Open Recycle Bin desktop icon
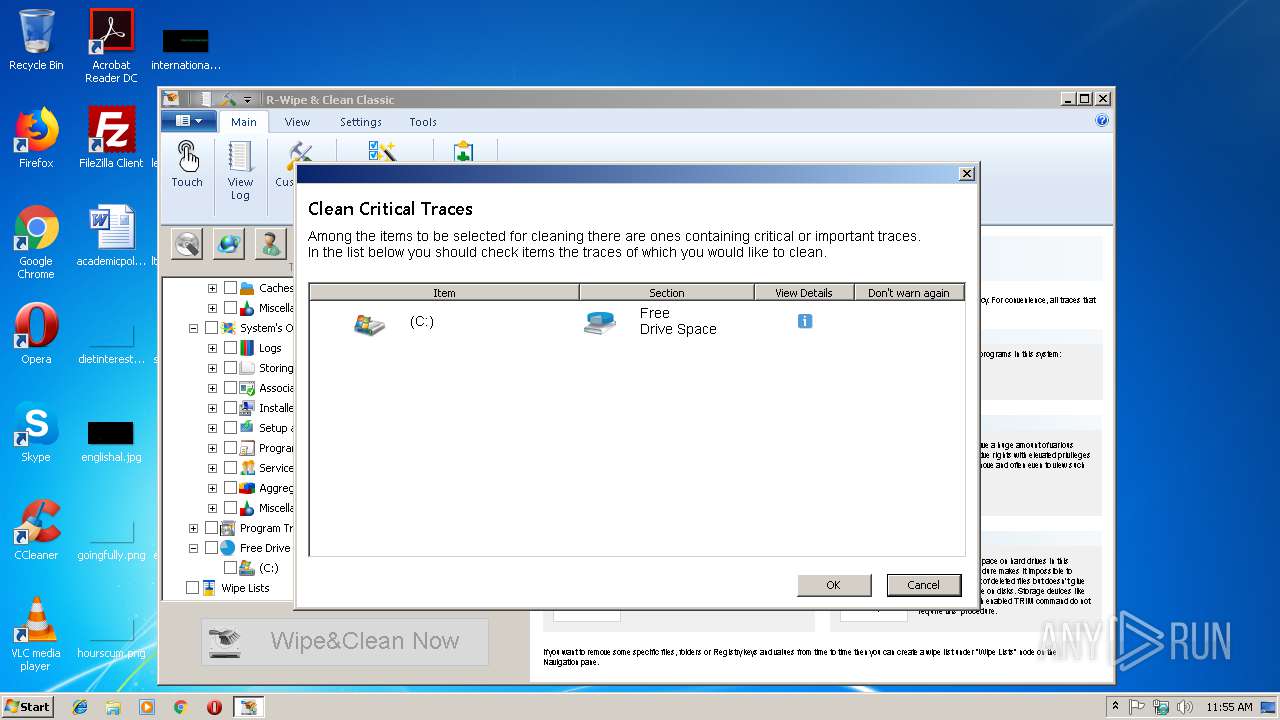This screenshot has height=720, width=1280. pos(36,40)
